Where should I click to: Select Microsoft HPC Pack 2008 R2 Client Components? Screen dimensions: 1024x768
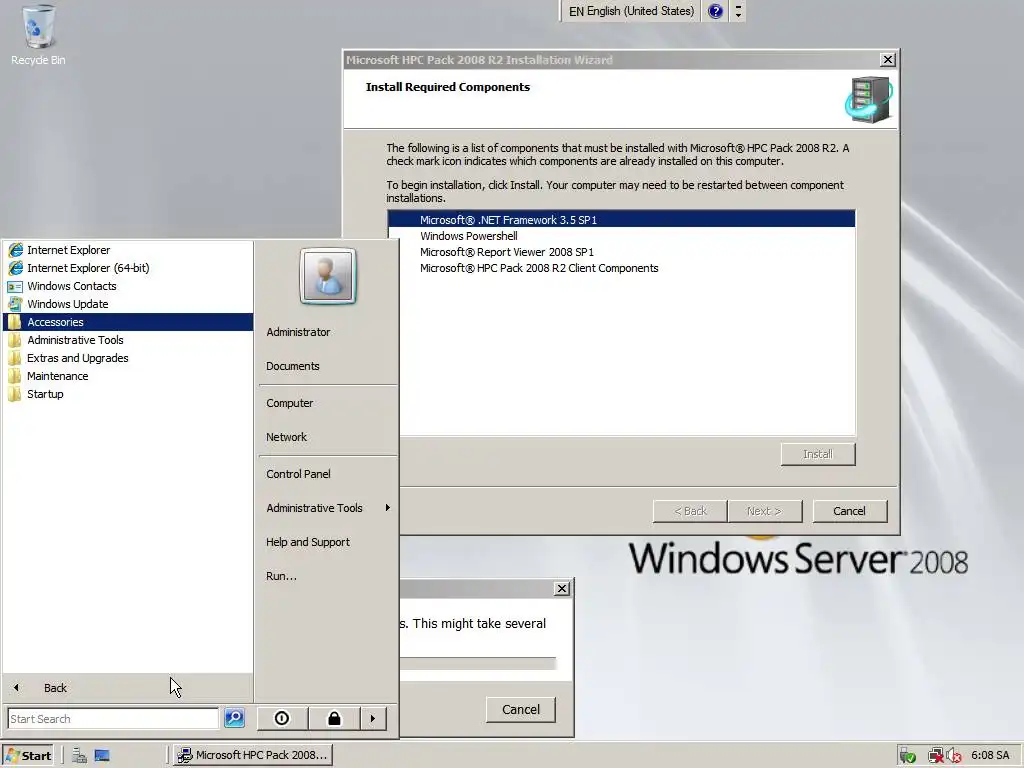tap(621, 268)
